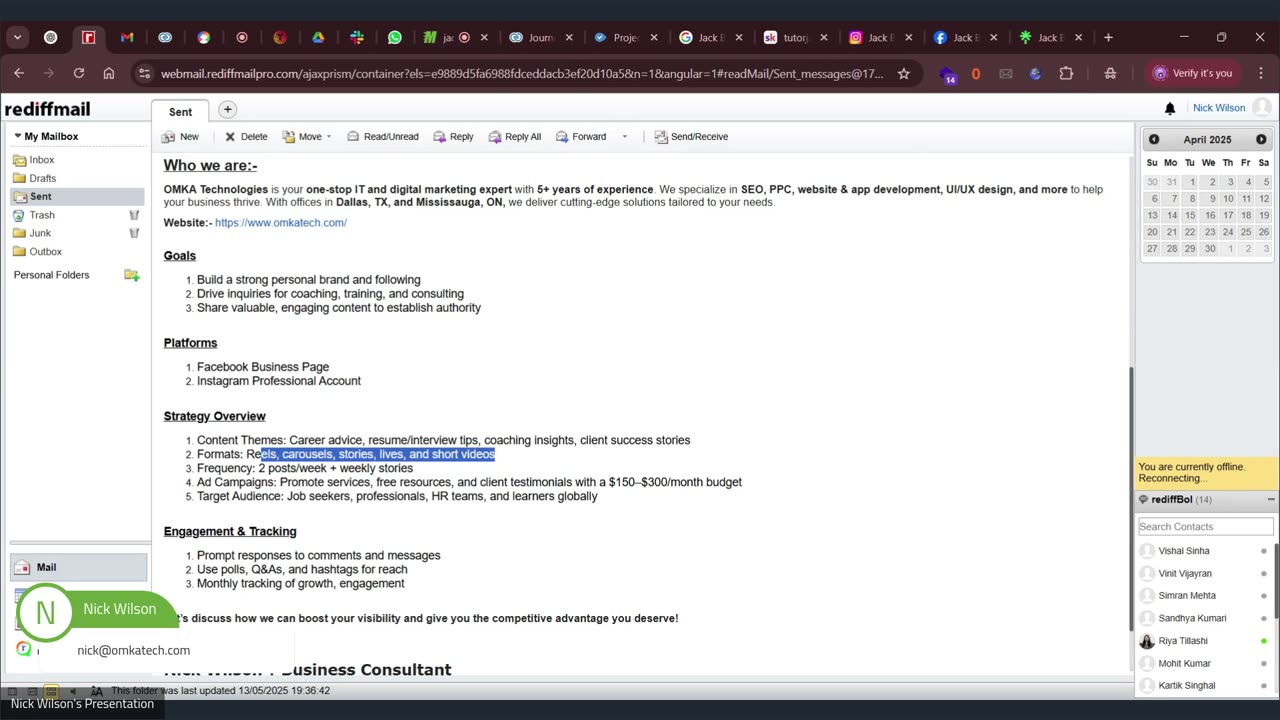Screen dimensions: 1280x720
Task: Go to next month in calendar
Action: (x=1261, y=140)
